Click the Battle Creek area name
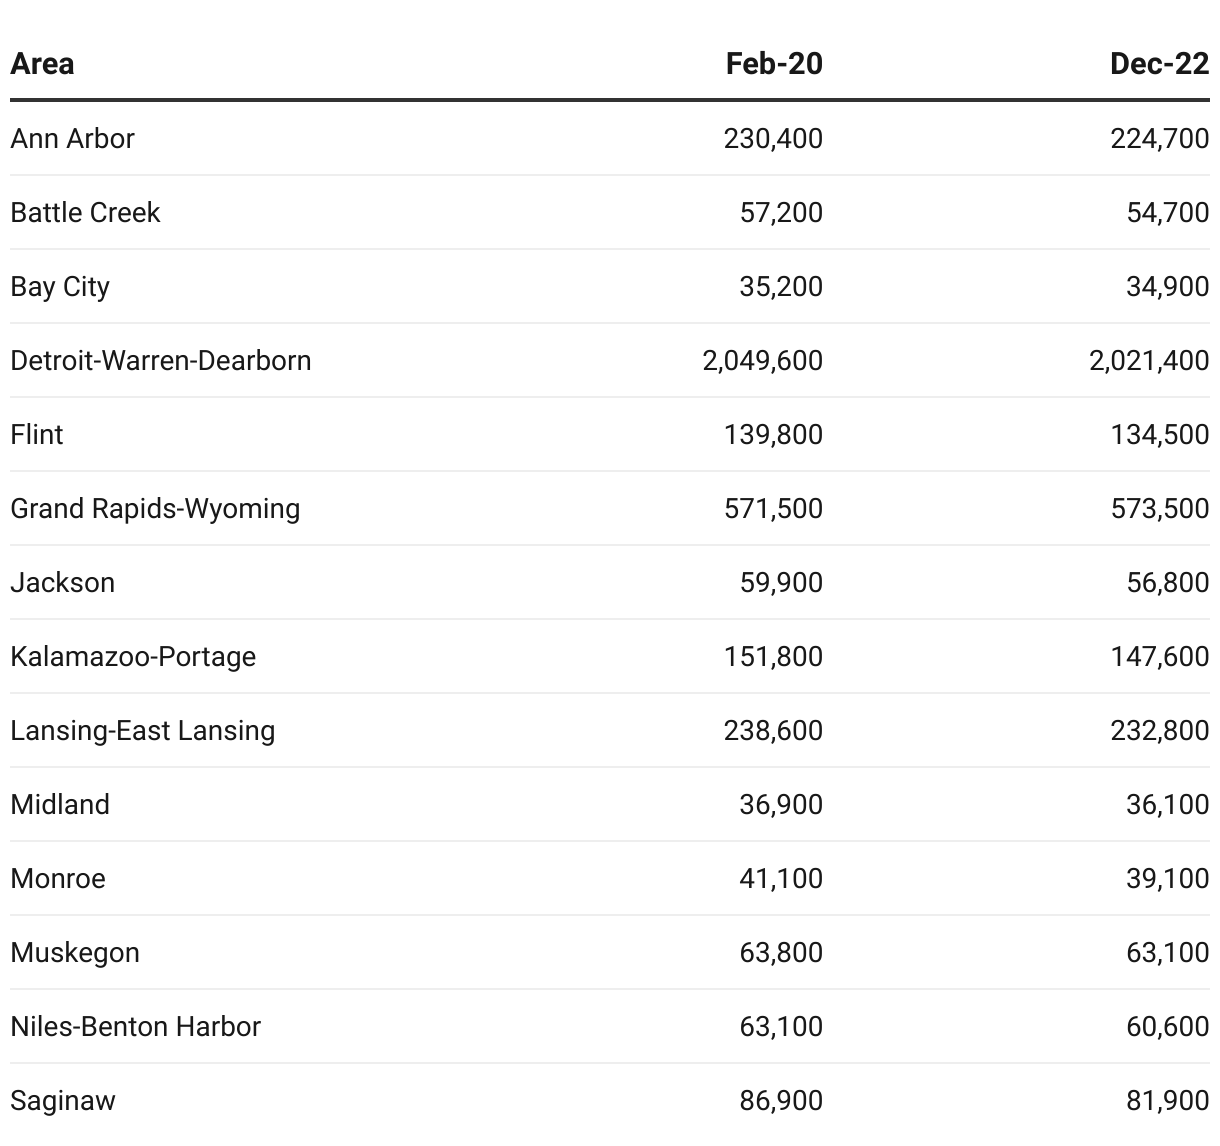Image resolution: width=1220 pixels, height=1146 pixels. click(x=85, y=212)
